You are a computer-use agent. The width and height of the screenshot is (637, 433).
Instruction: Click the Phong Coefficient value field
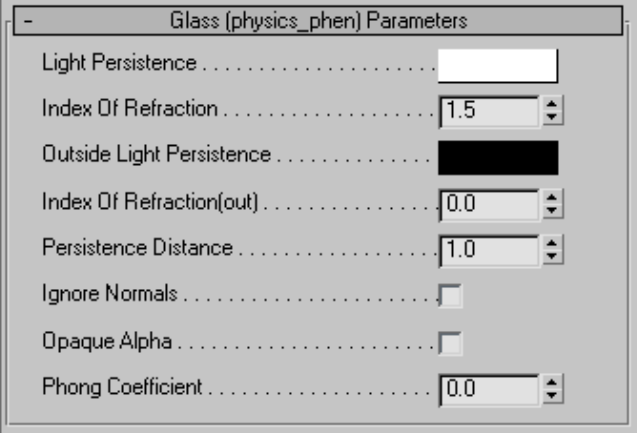pyautogui.click(x=488, y=388)
